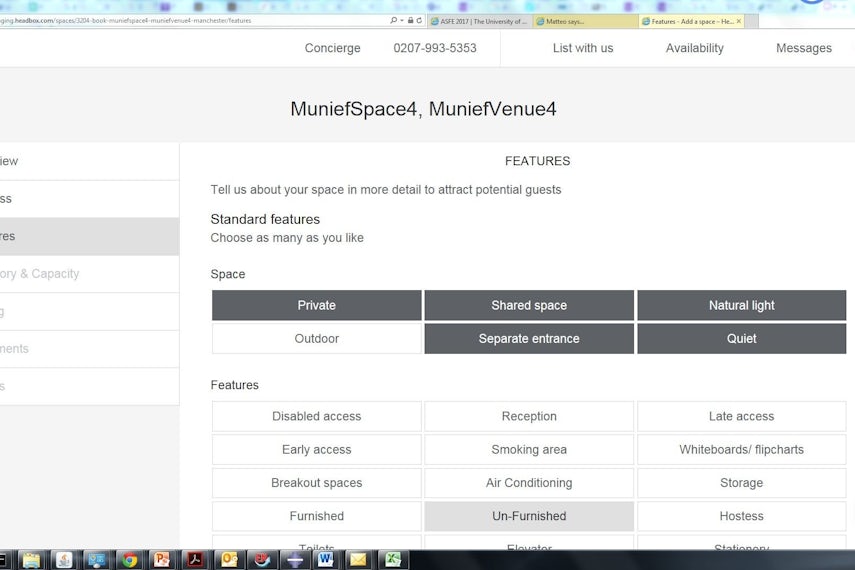Switch to the ASFE 2017 browser tab
Viewport: 855px width, 570px height.
(x=479, y=21)
